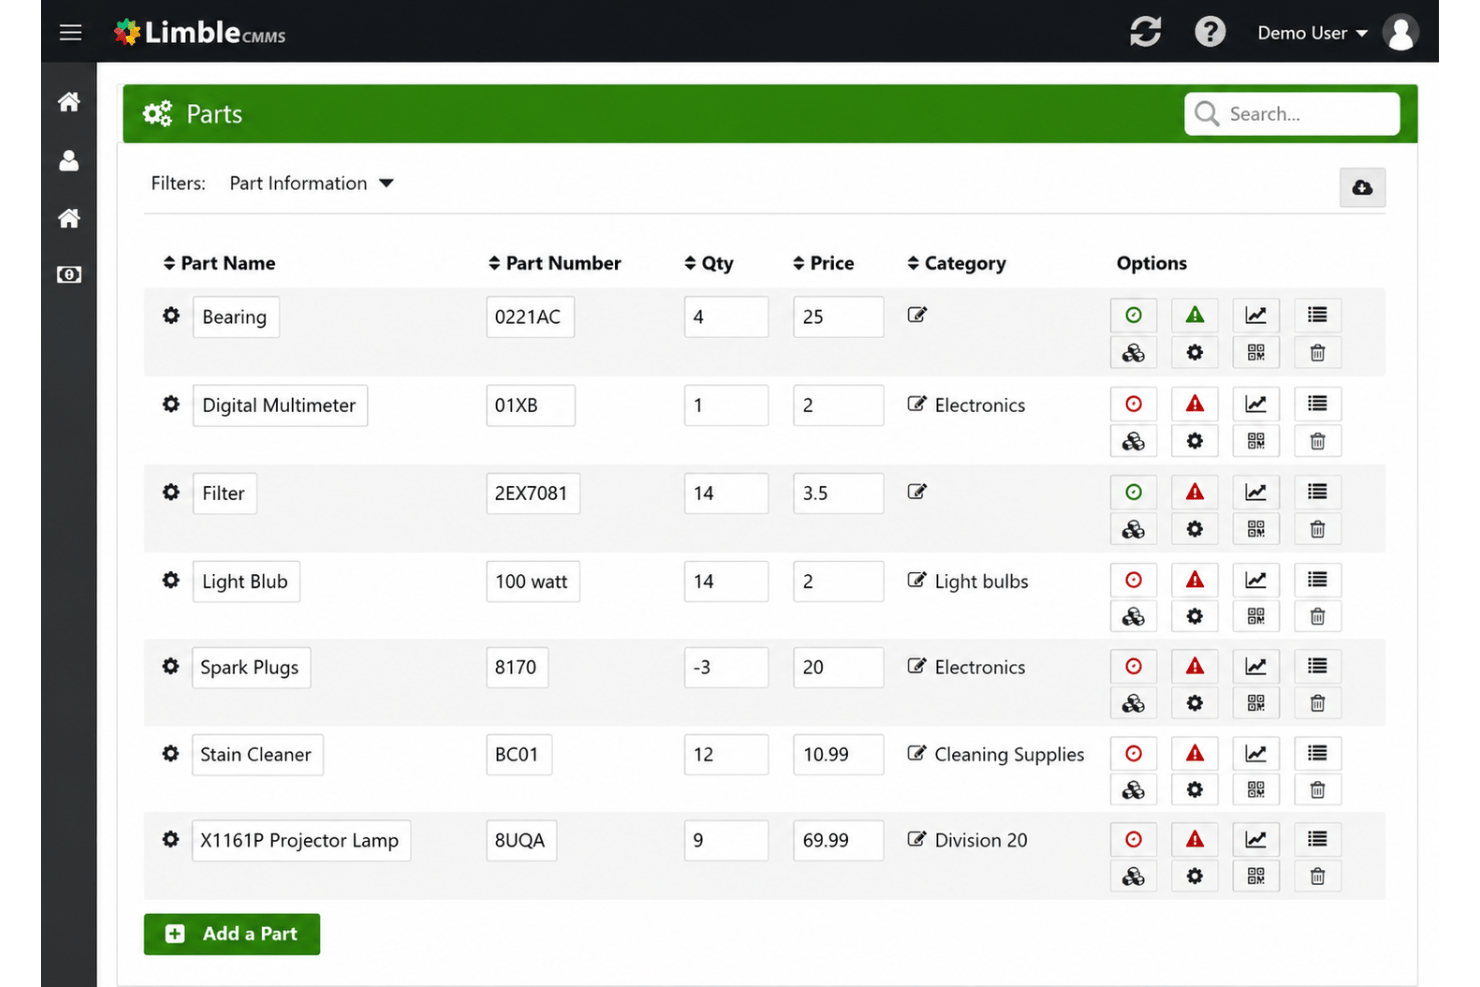The image size is (1480, 987).
Task: Delete the Filter part
Action: click(x=1317, y=529)
